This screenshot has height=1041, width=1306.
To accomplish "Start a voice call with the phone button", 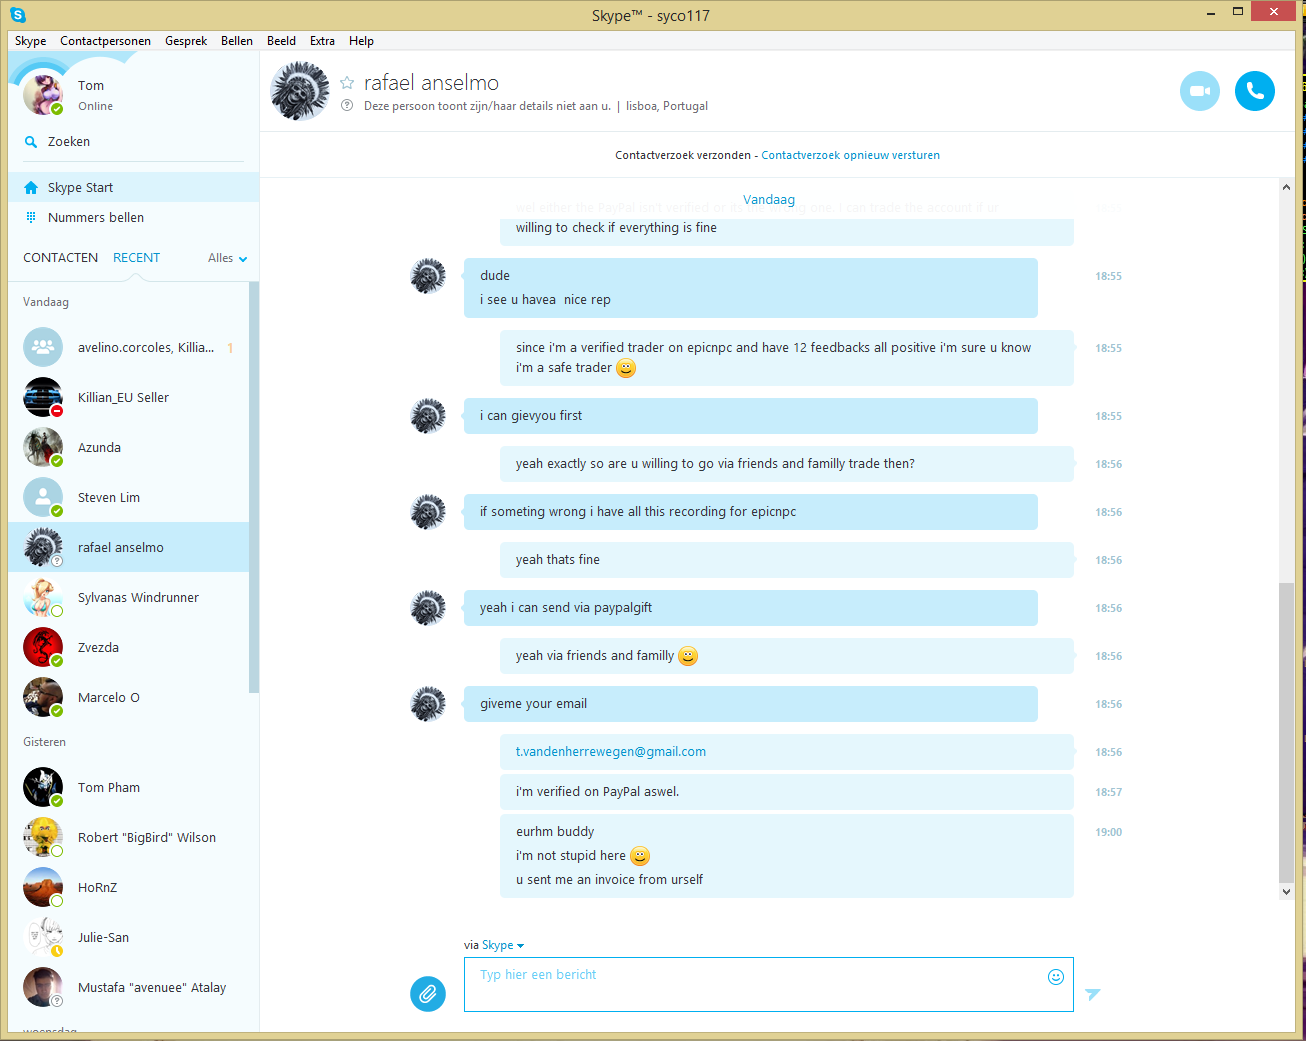I will click(x=1254, y=91).
